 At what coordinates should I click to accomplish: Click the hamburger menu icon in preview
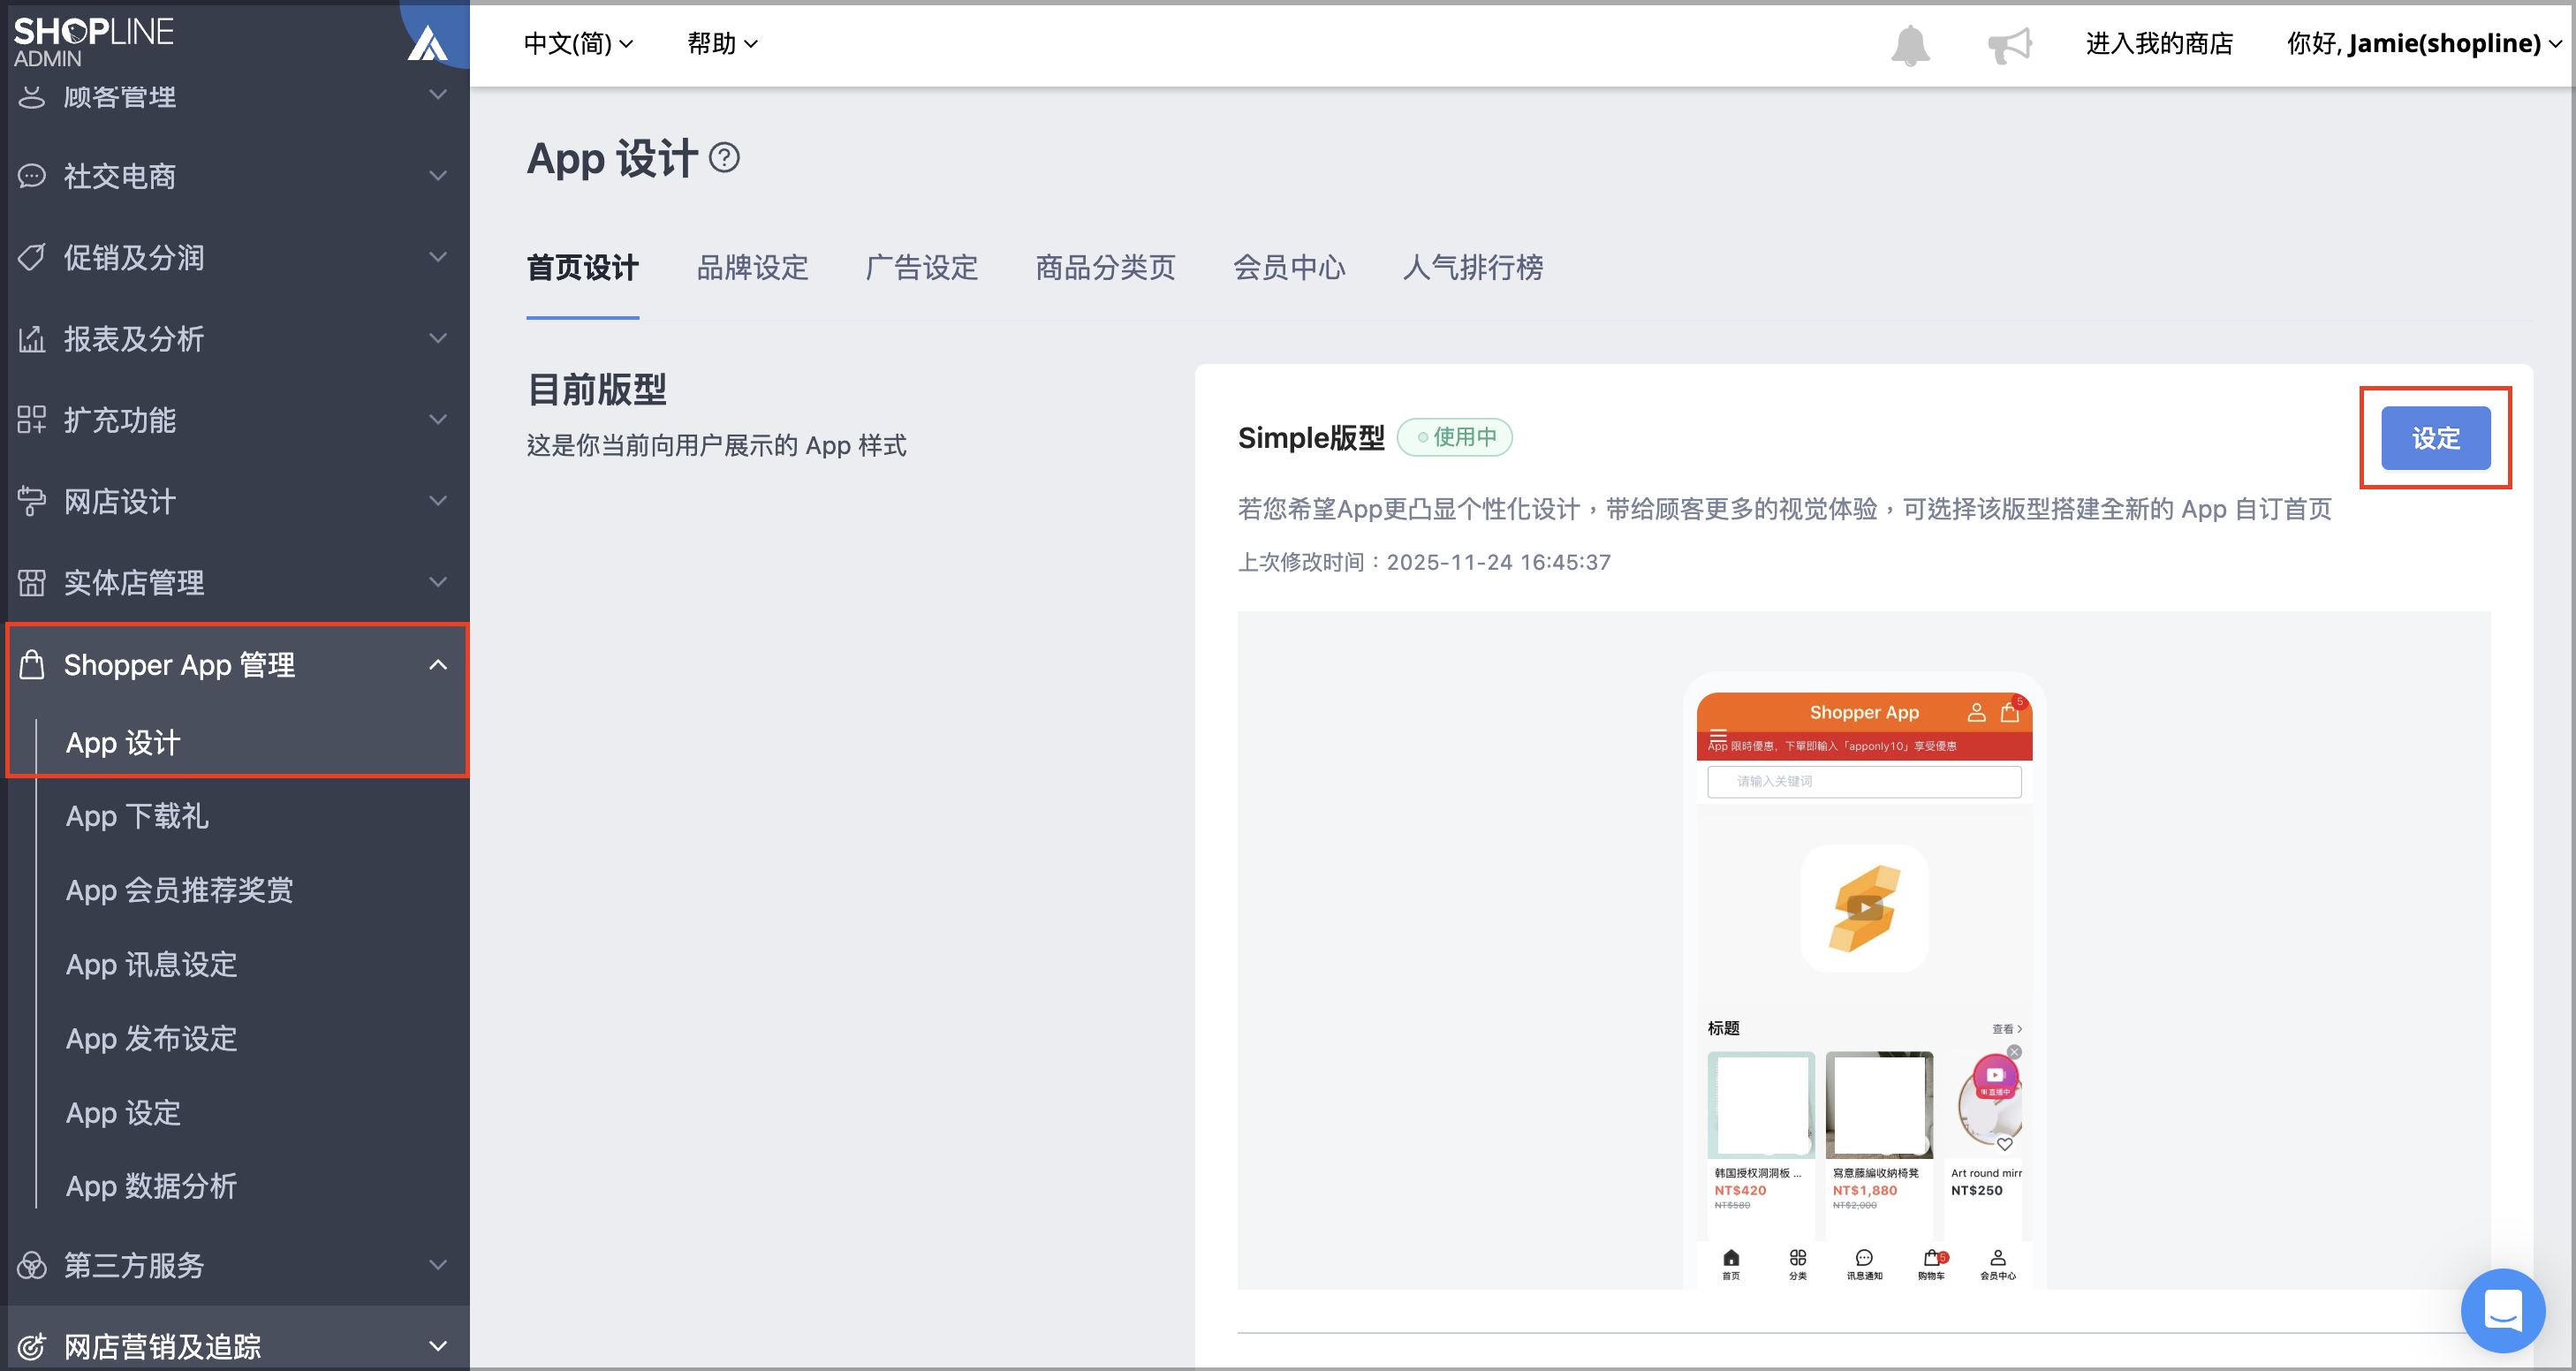[x=1718, y=735]
